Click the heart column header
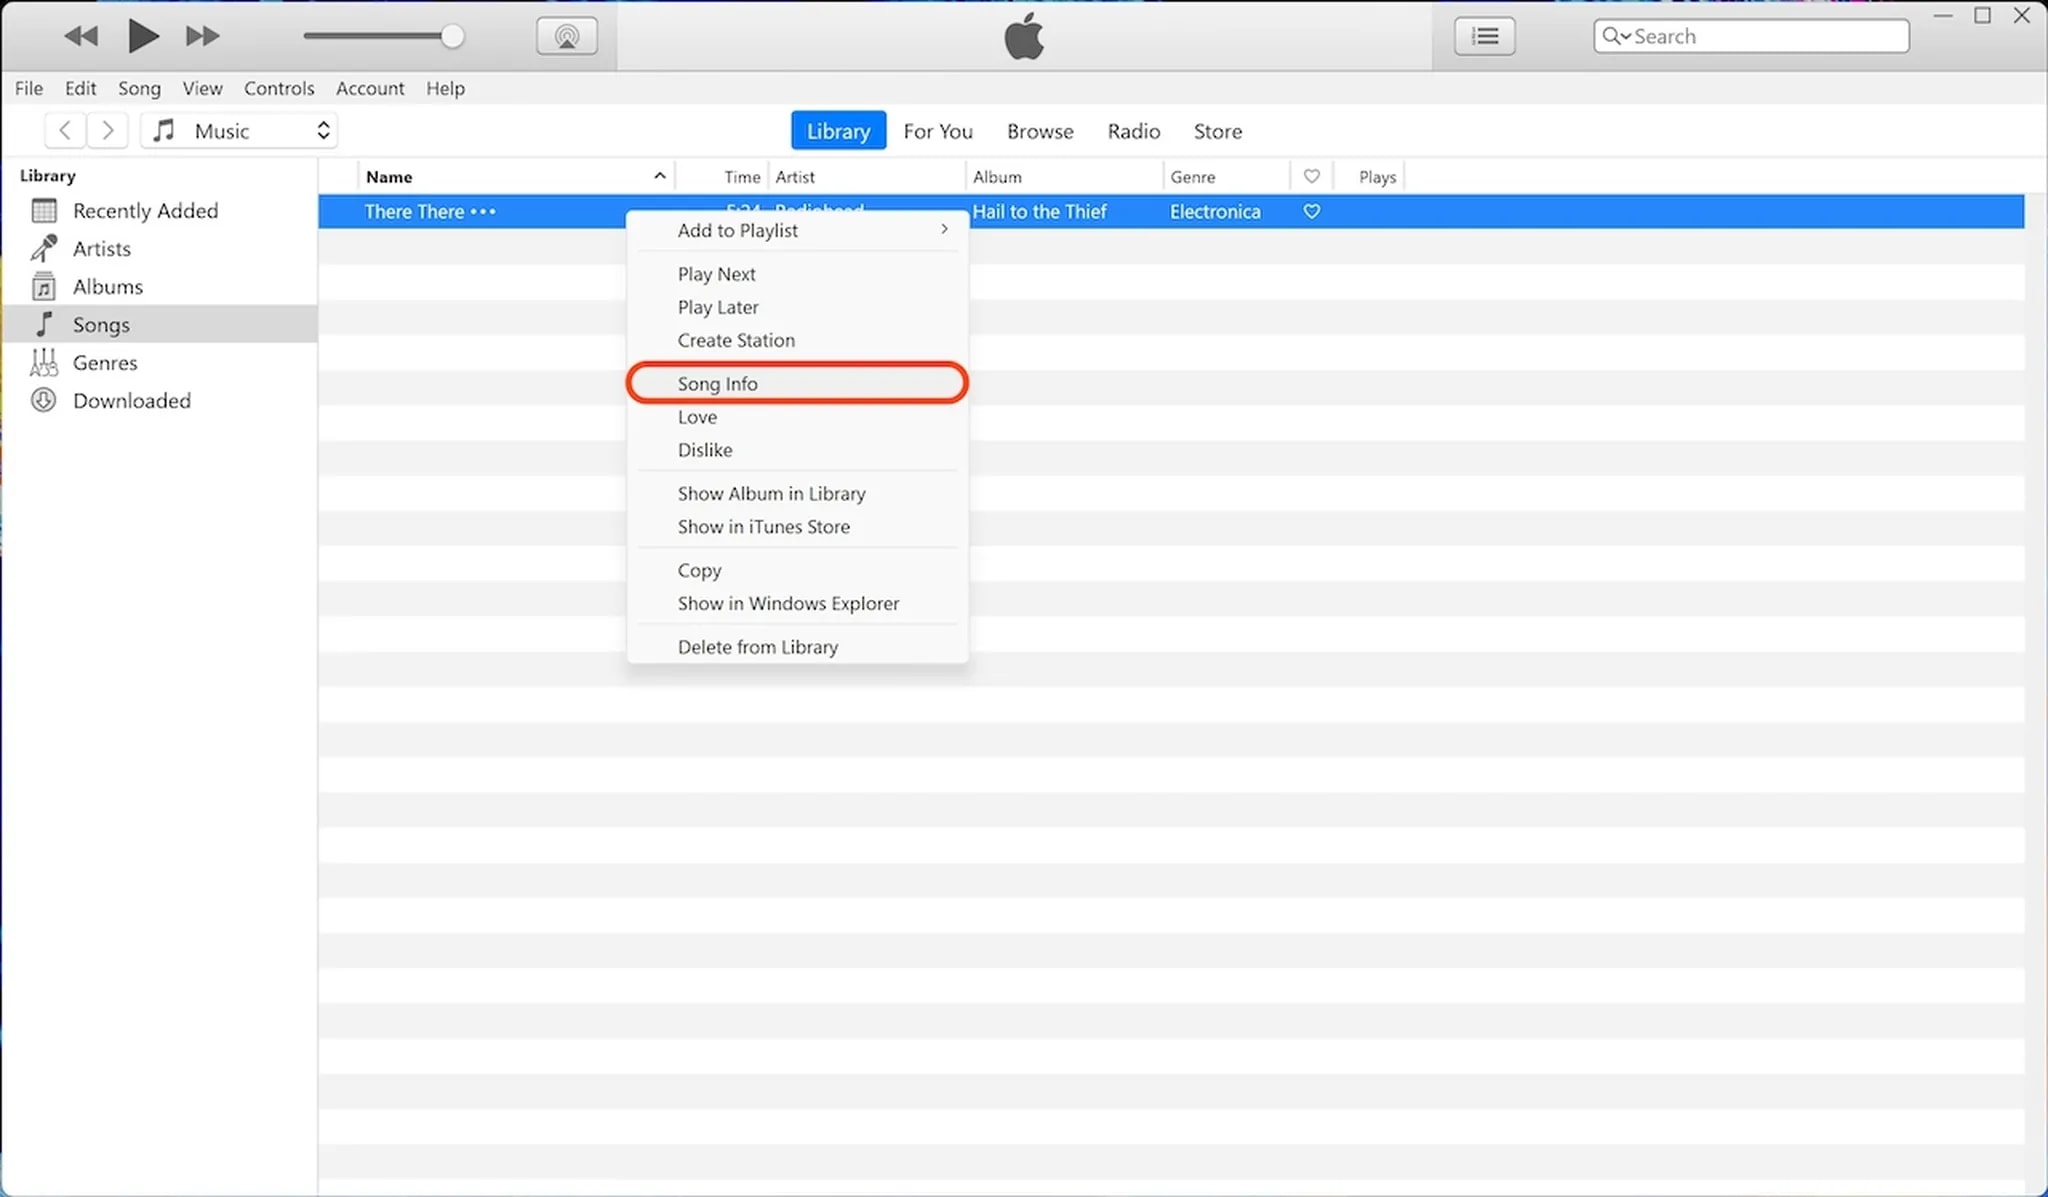The image size is (2048, 1197). pos(1311,177)
